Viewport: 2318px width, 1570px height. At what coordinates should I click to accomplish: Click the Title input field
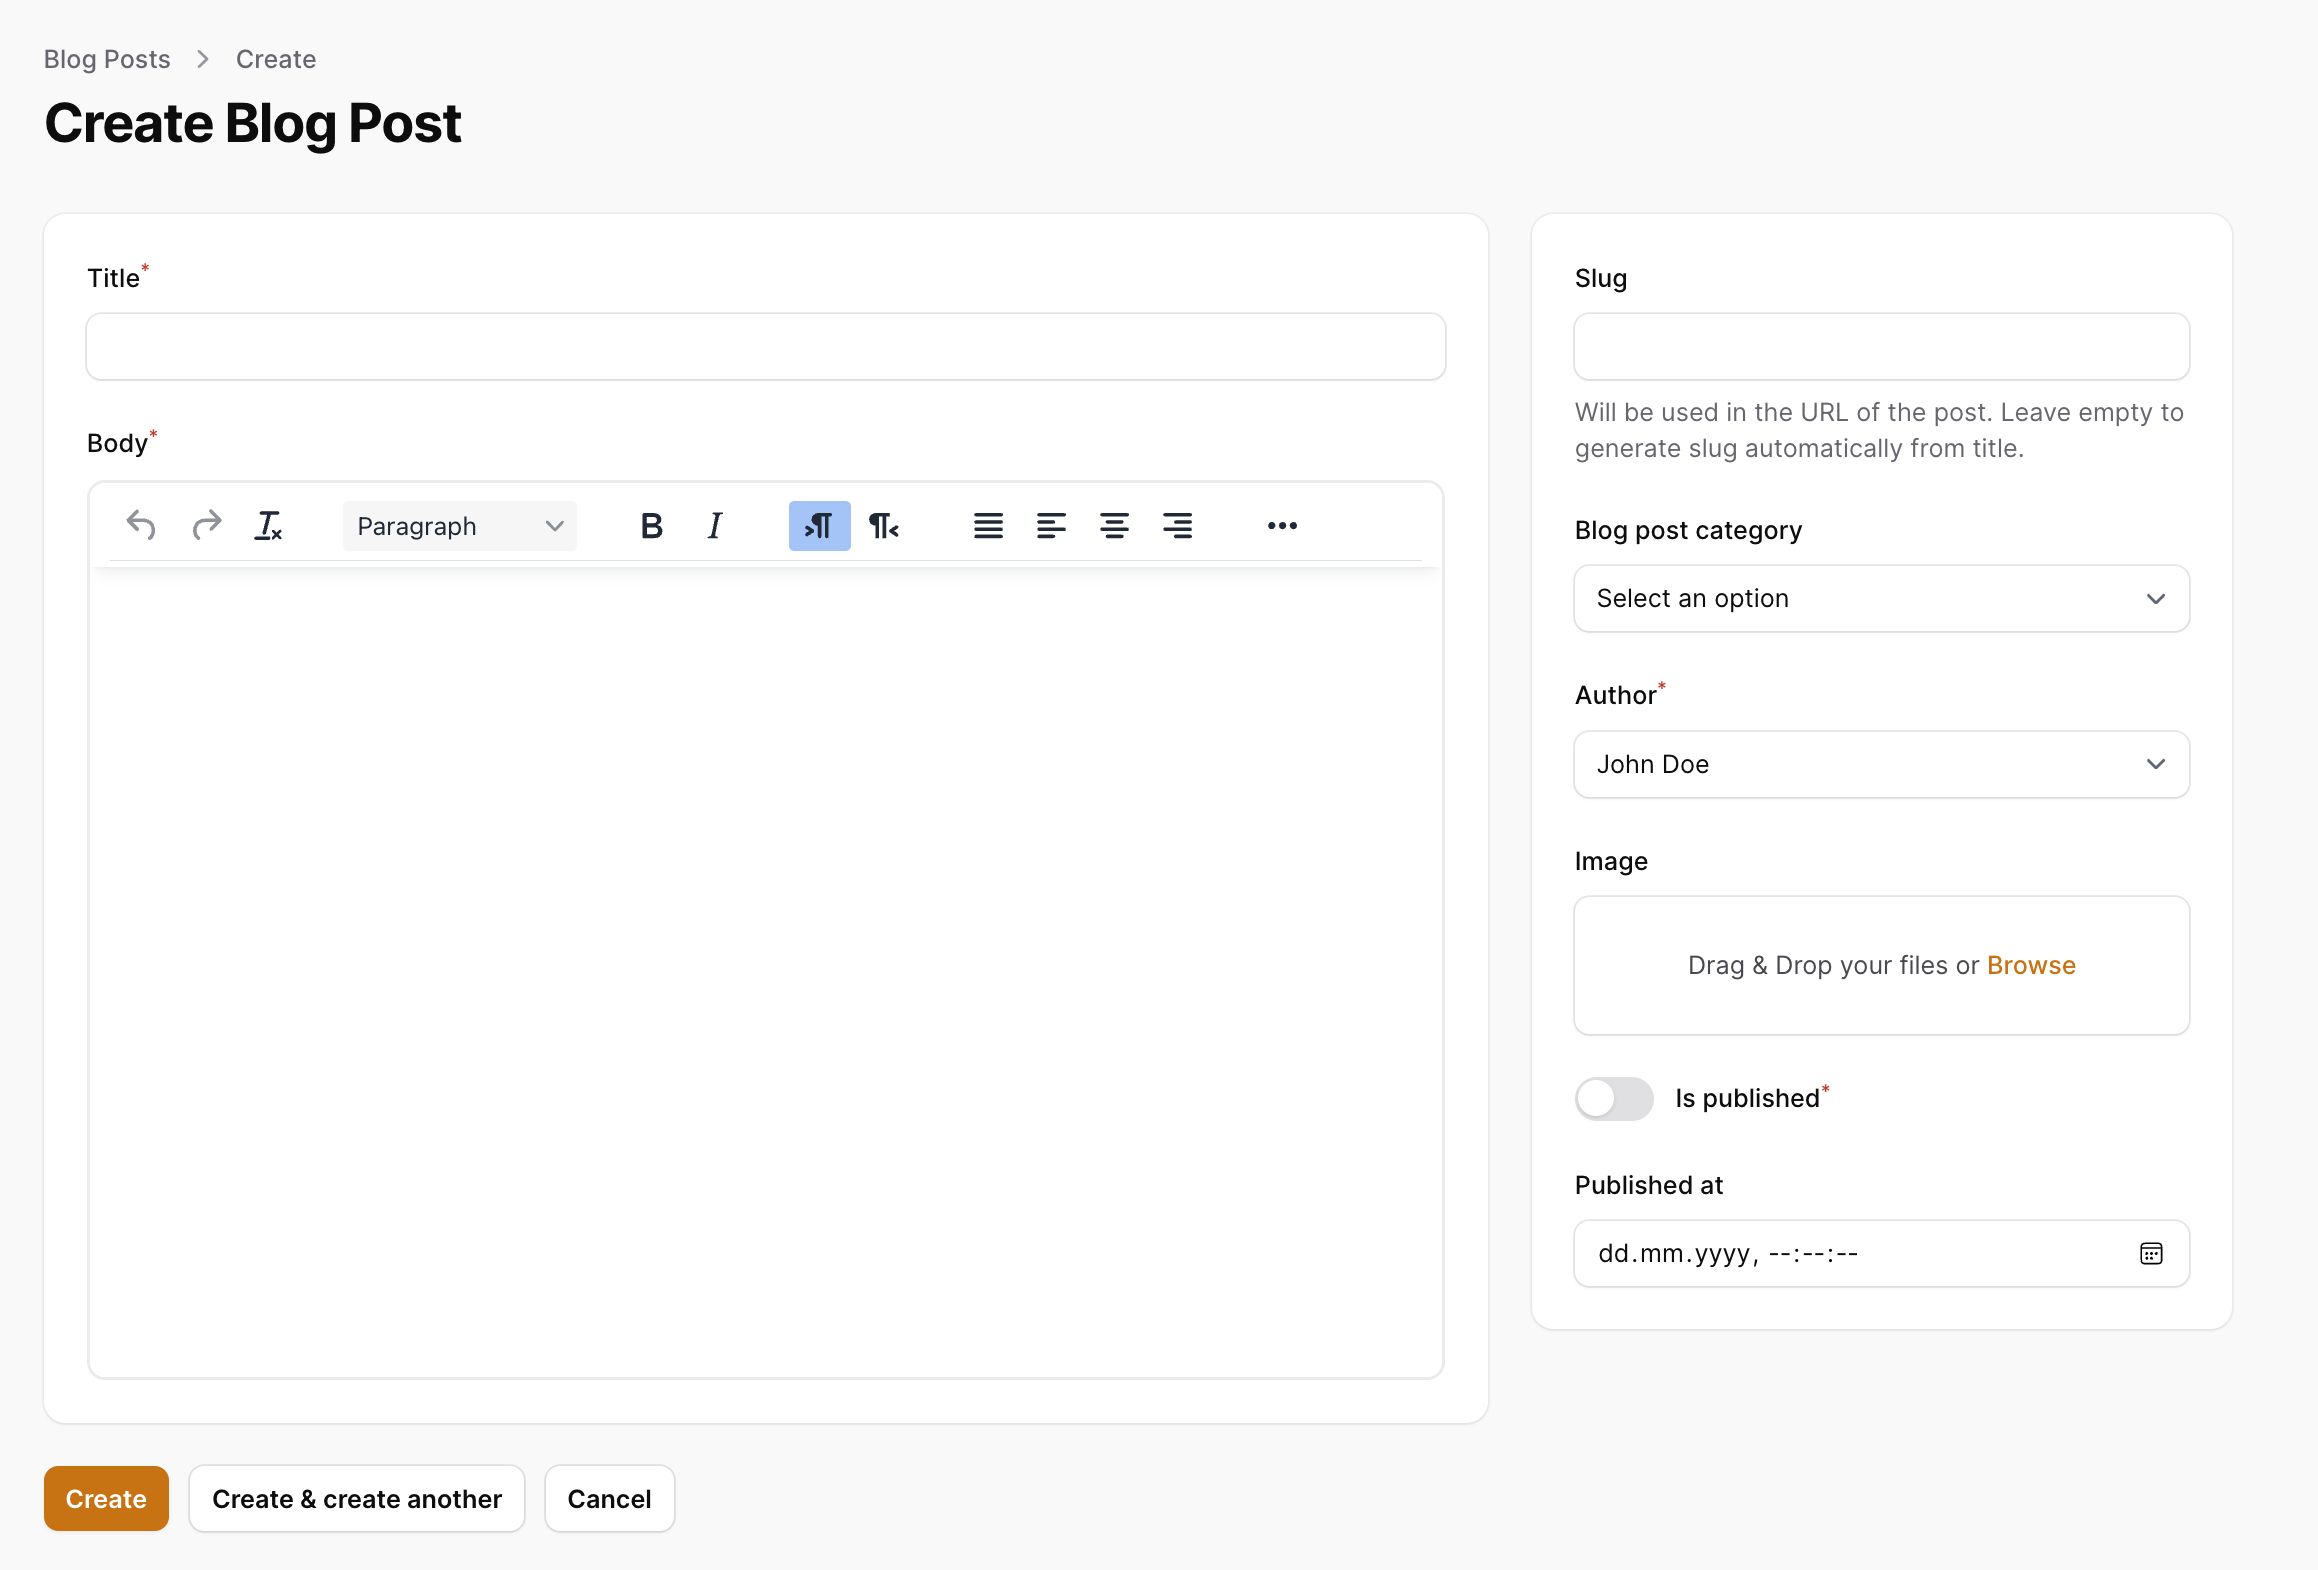pos(766,345)
